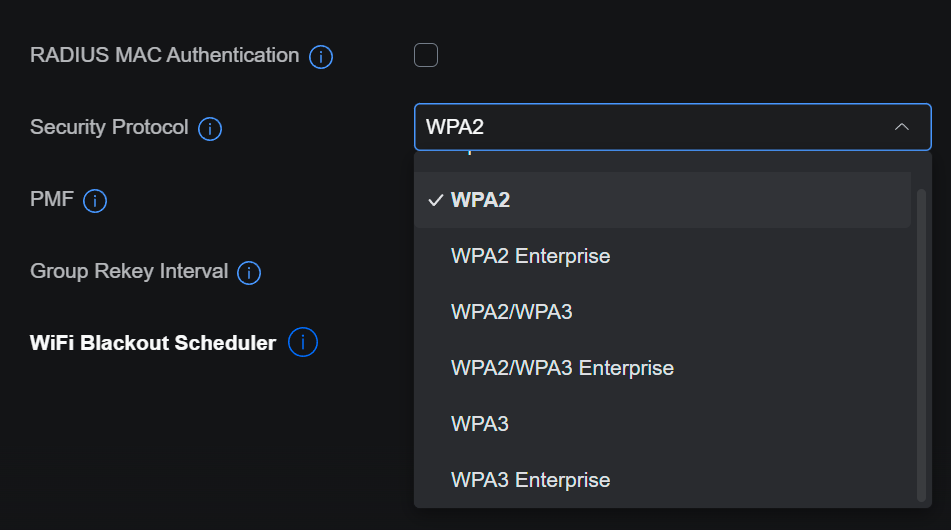
Task: Click the Security Protocol info icon
Action: (x=210, y=129)
